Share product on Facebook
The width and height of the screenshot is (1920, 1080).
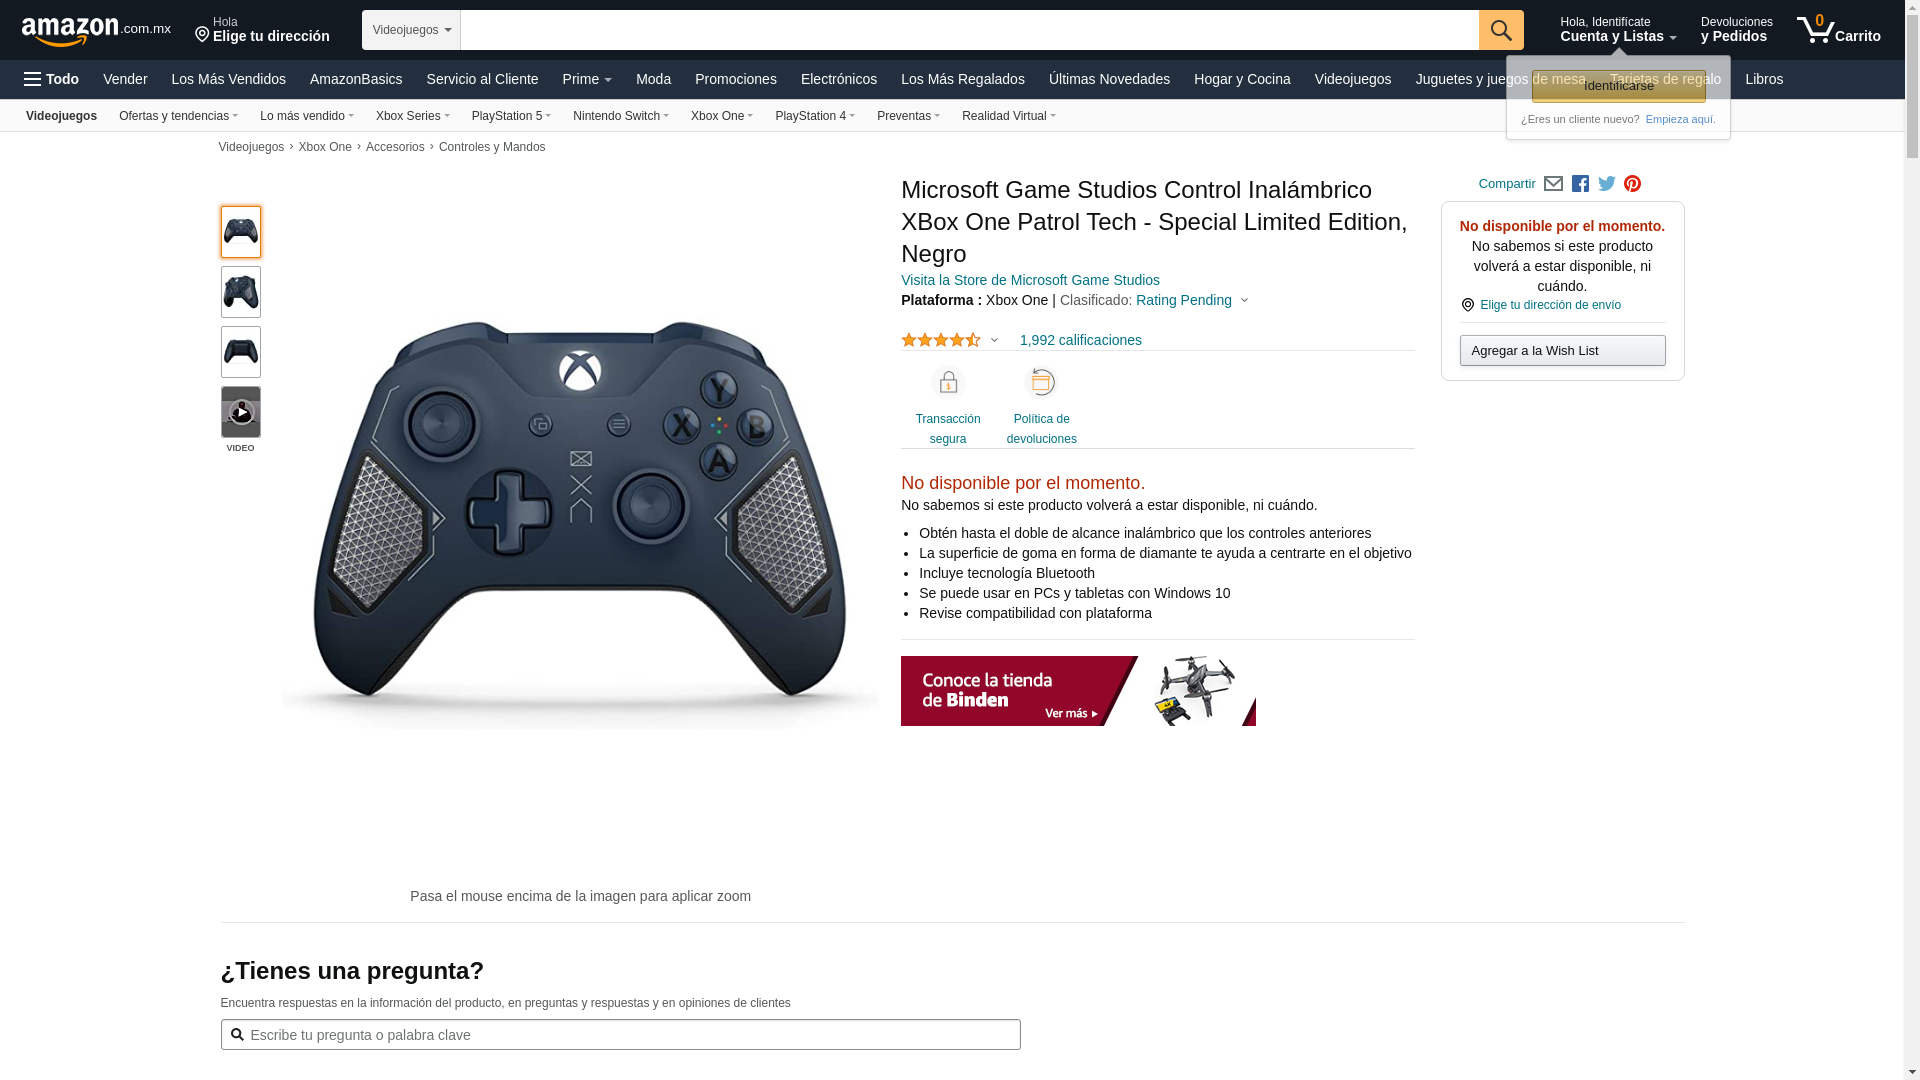(x=1580, y=184)
